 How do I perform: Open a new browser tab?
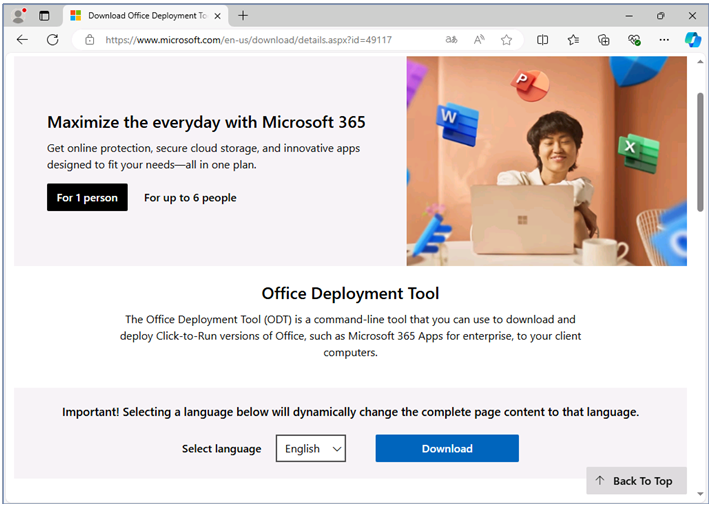tap(243, 16)
